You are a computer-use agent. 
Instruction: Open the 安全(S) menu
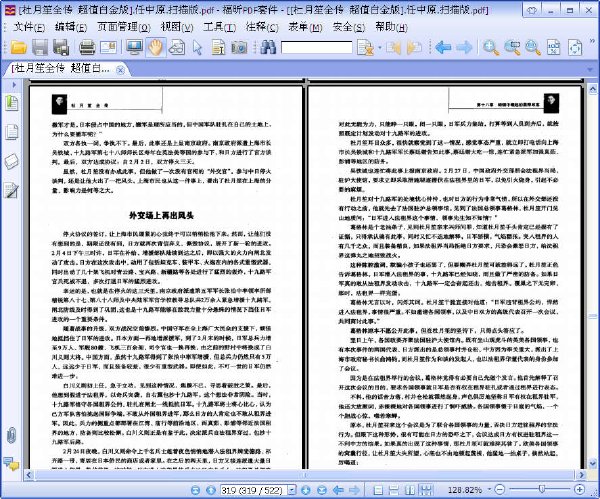tap(349, 27)
